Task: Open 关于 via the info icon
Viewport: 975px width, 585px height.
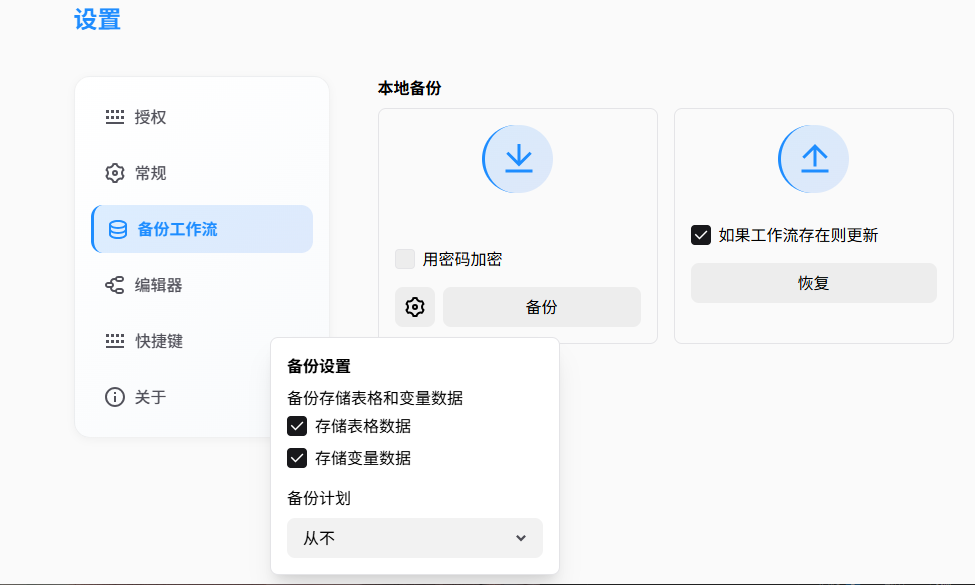Action: [116, 397]
